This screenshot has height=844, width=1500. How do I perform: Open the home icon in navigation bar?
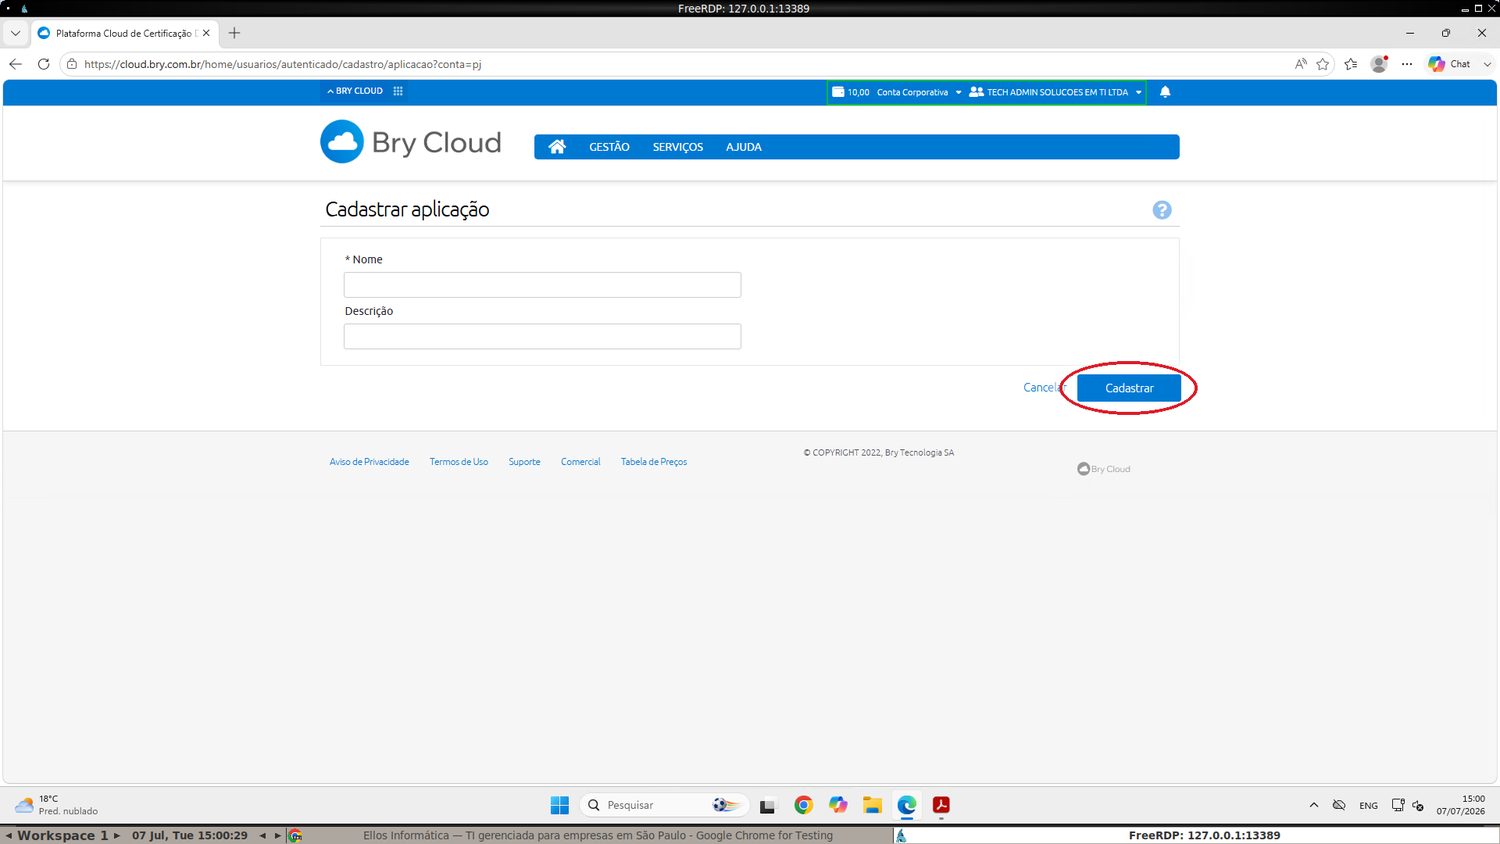(557, 147)
